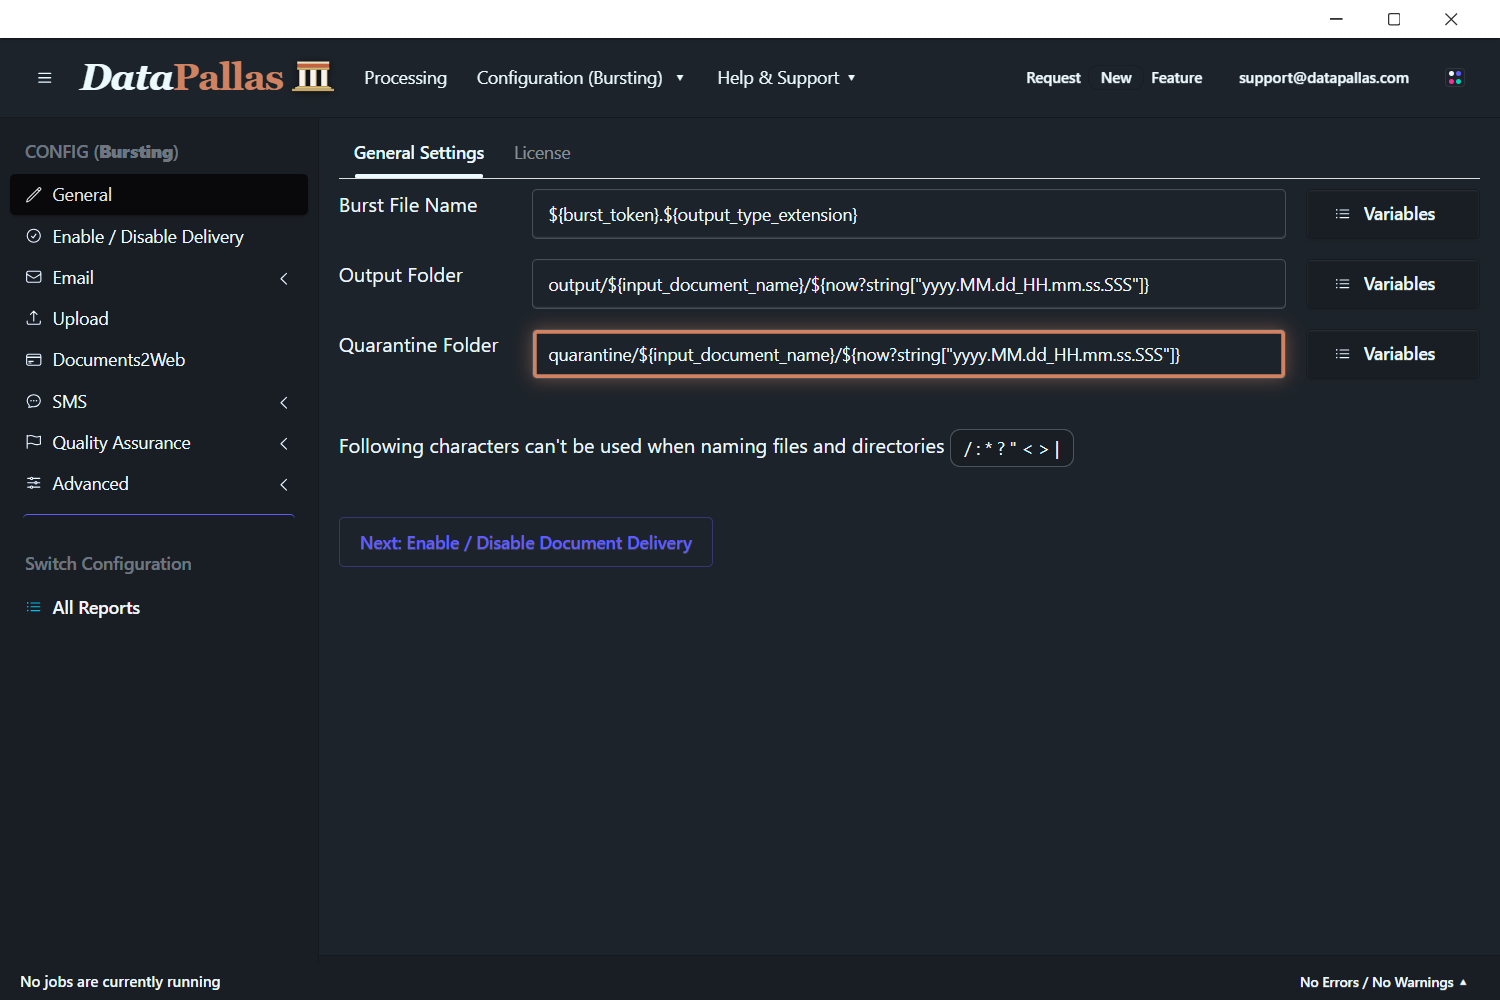Open the Advanced settings entry
Screen dimensions: 1500x1000
click(x=91, y=483)
